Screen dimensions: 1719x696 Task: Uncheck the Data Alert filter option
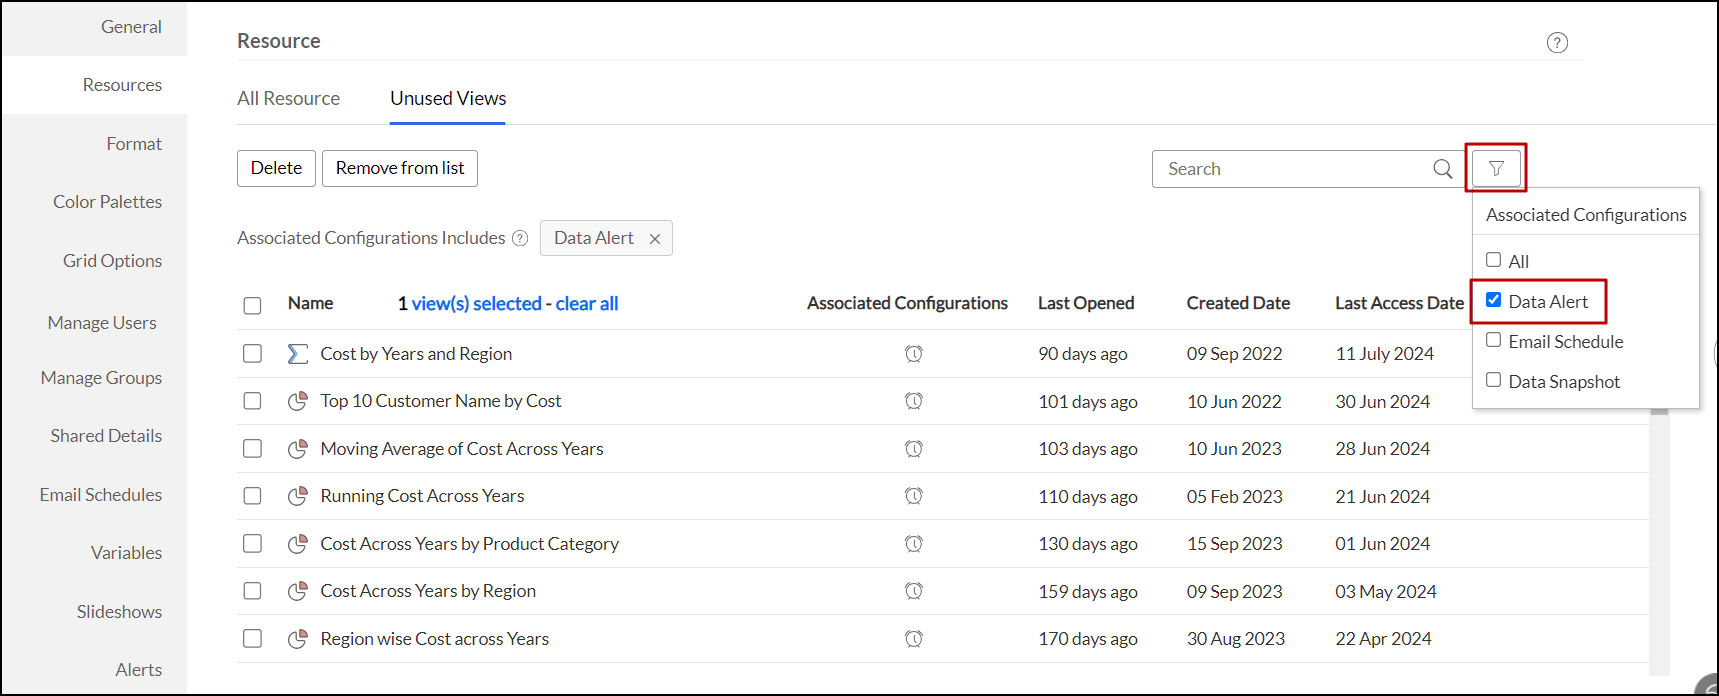1493,300
